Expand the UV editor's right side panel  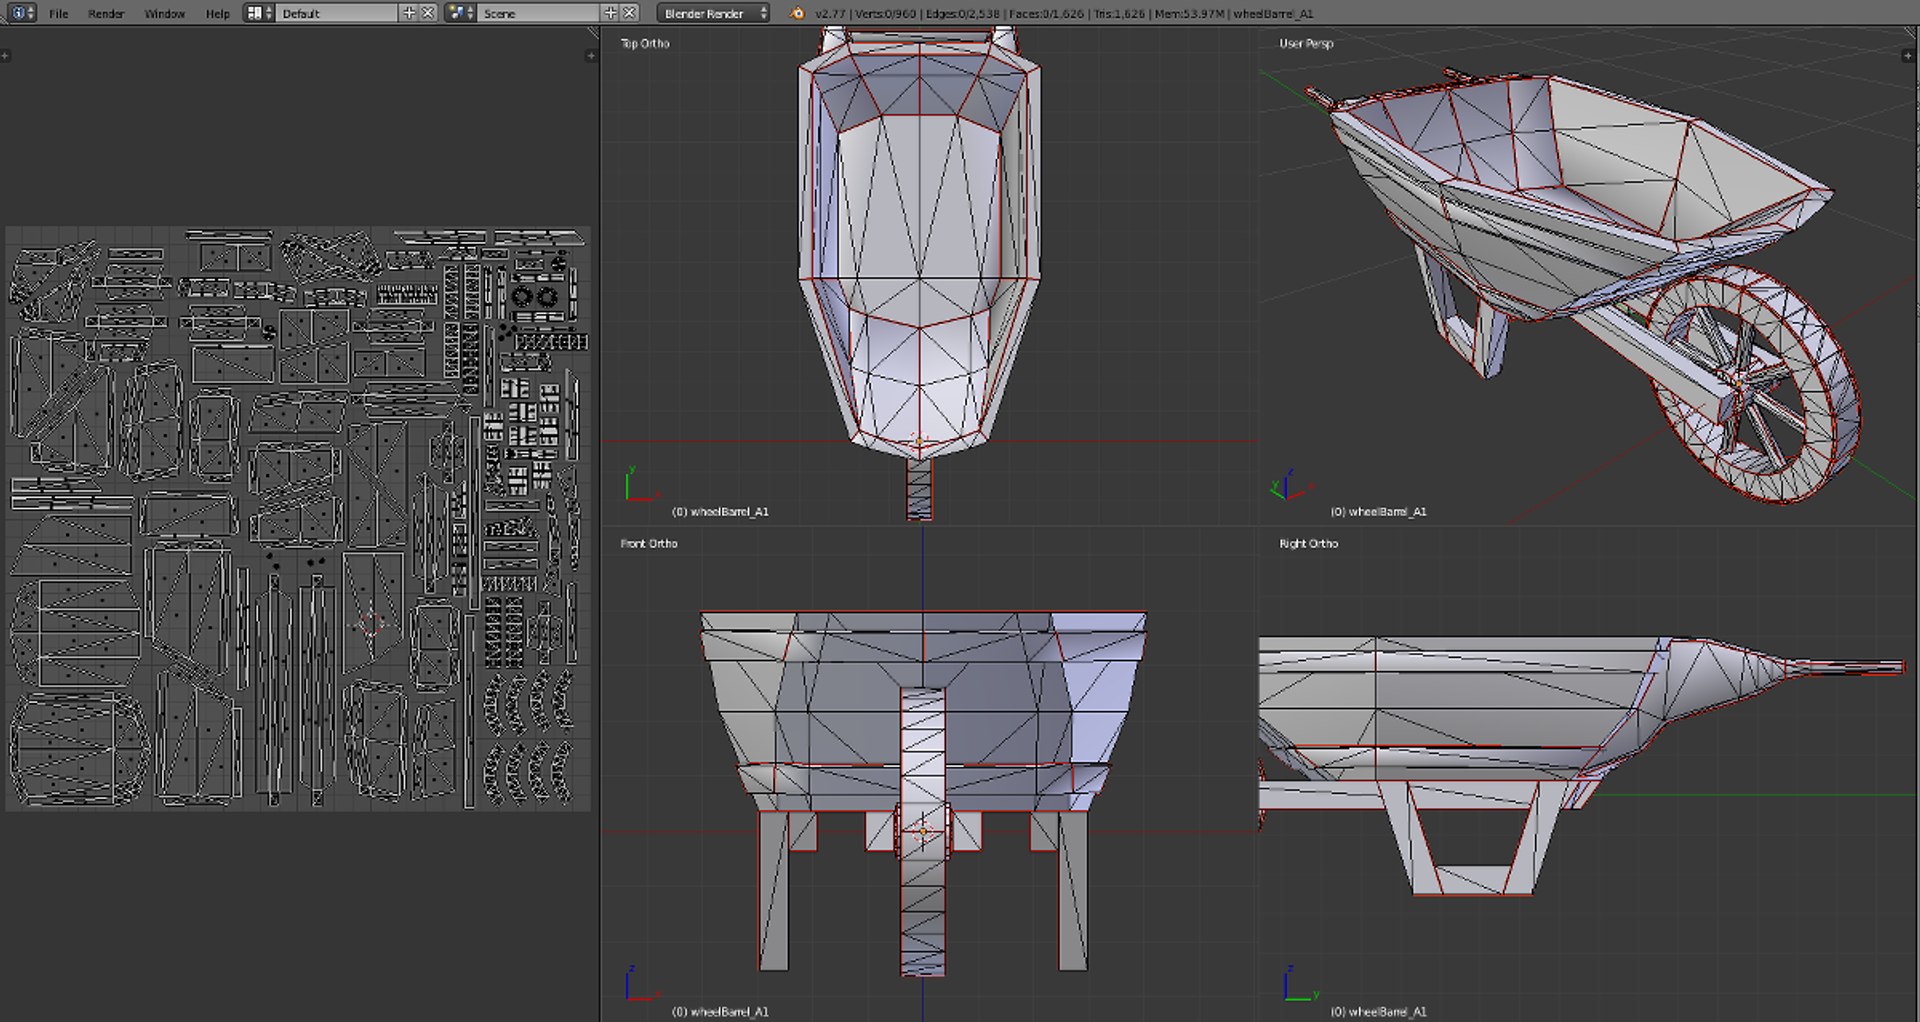[590, 56]
